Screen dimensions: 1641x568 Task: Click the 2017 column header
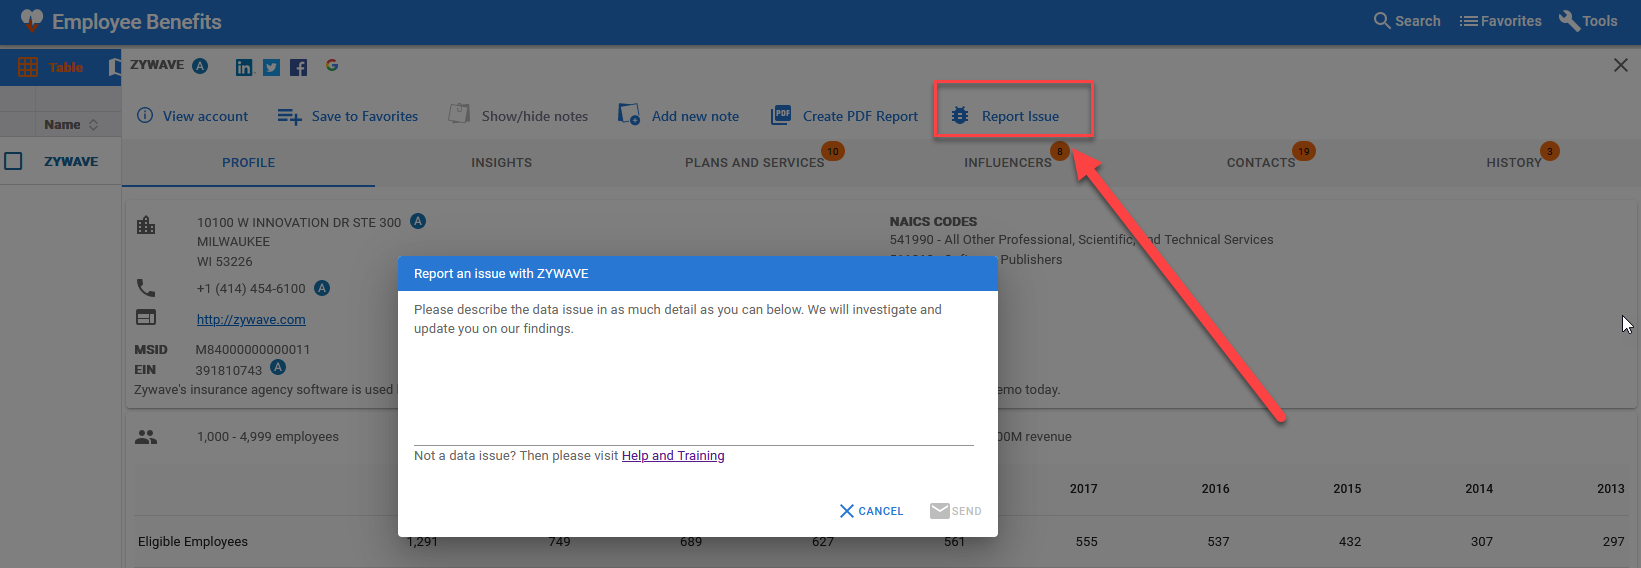1084,489
